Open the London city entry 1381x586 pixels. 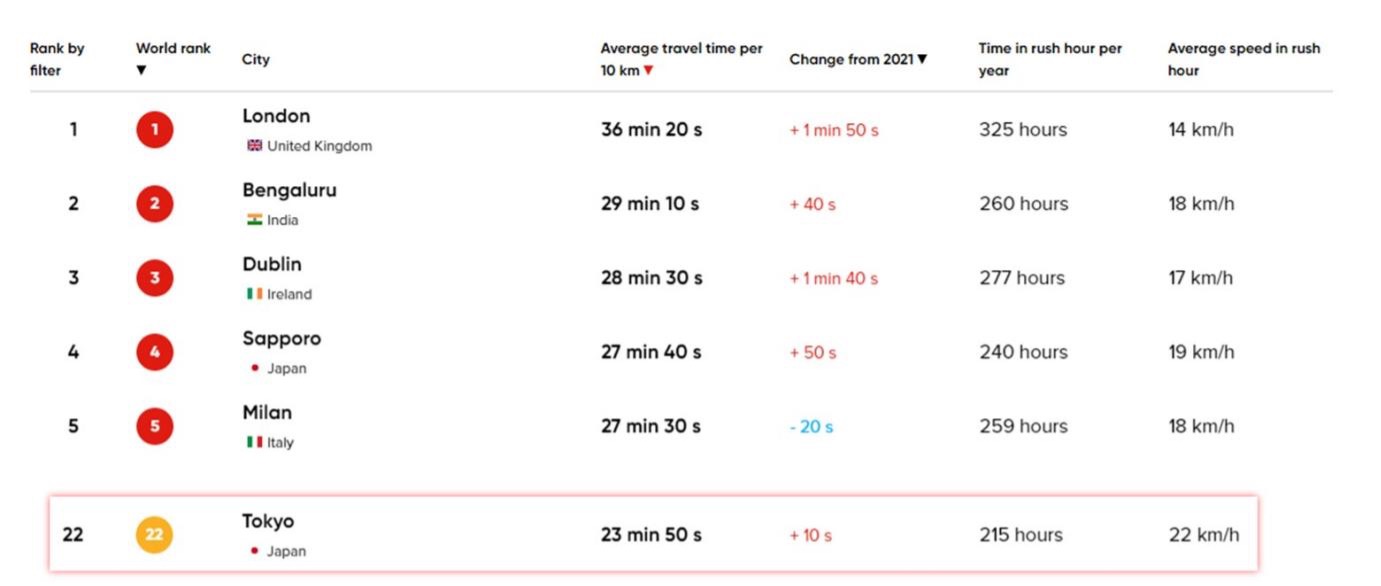tap(276, 116)
